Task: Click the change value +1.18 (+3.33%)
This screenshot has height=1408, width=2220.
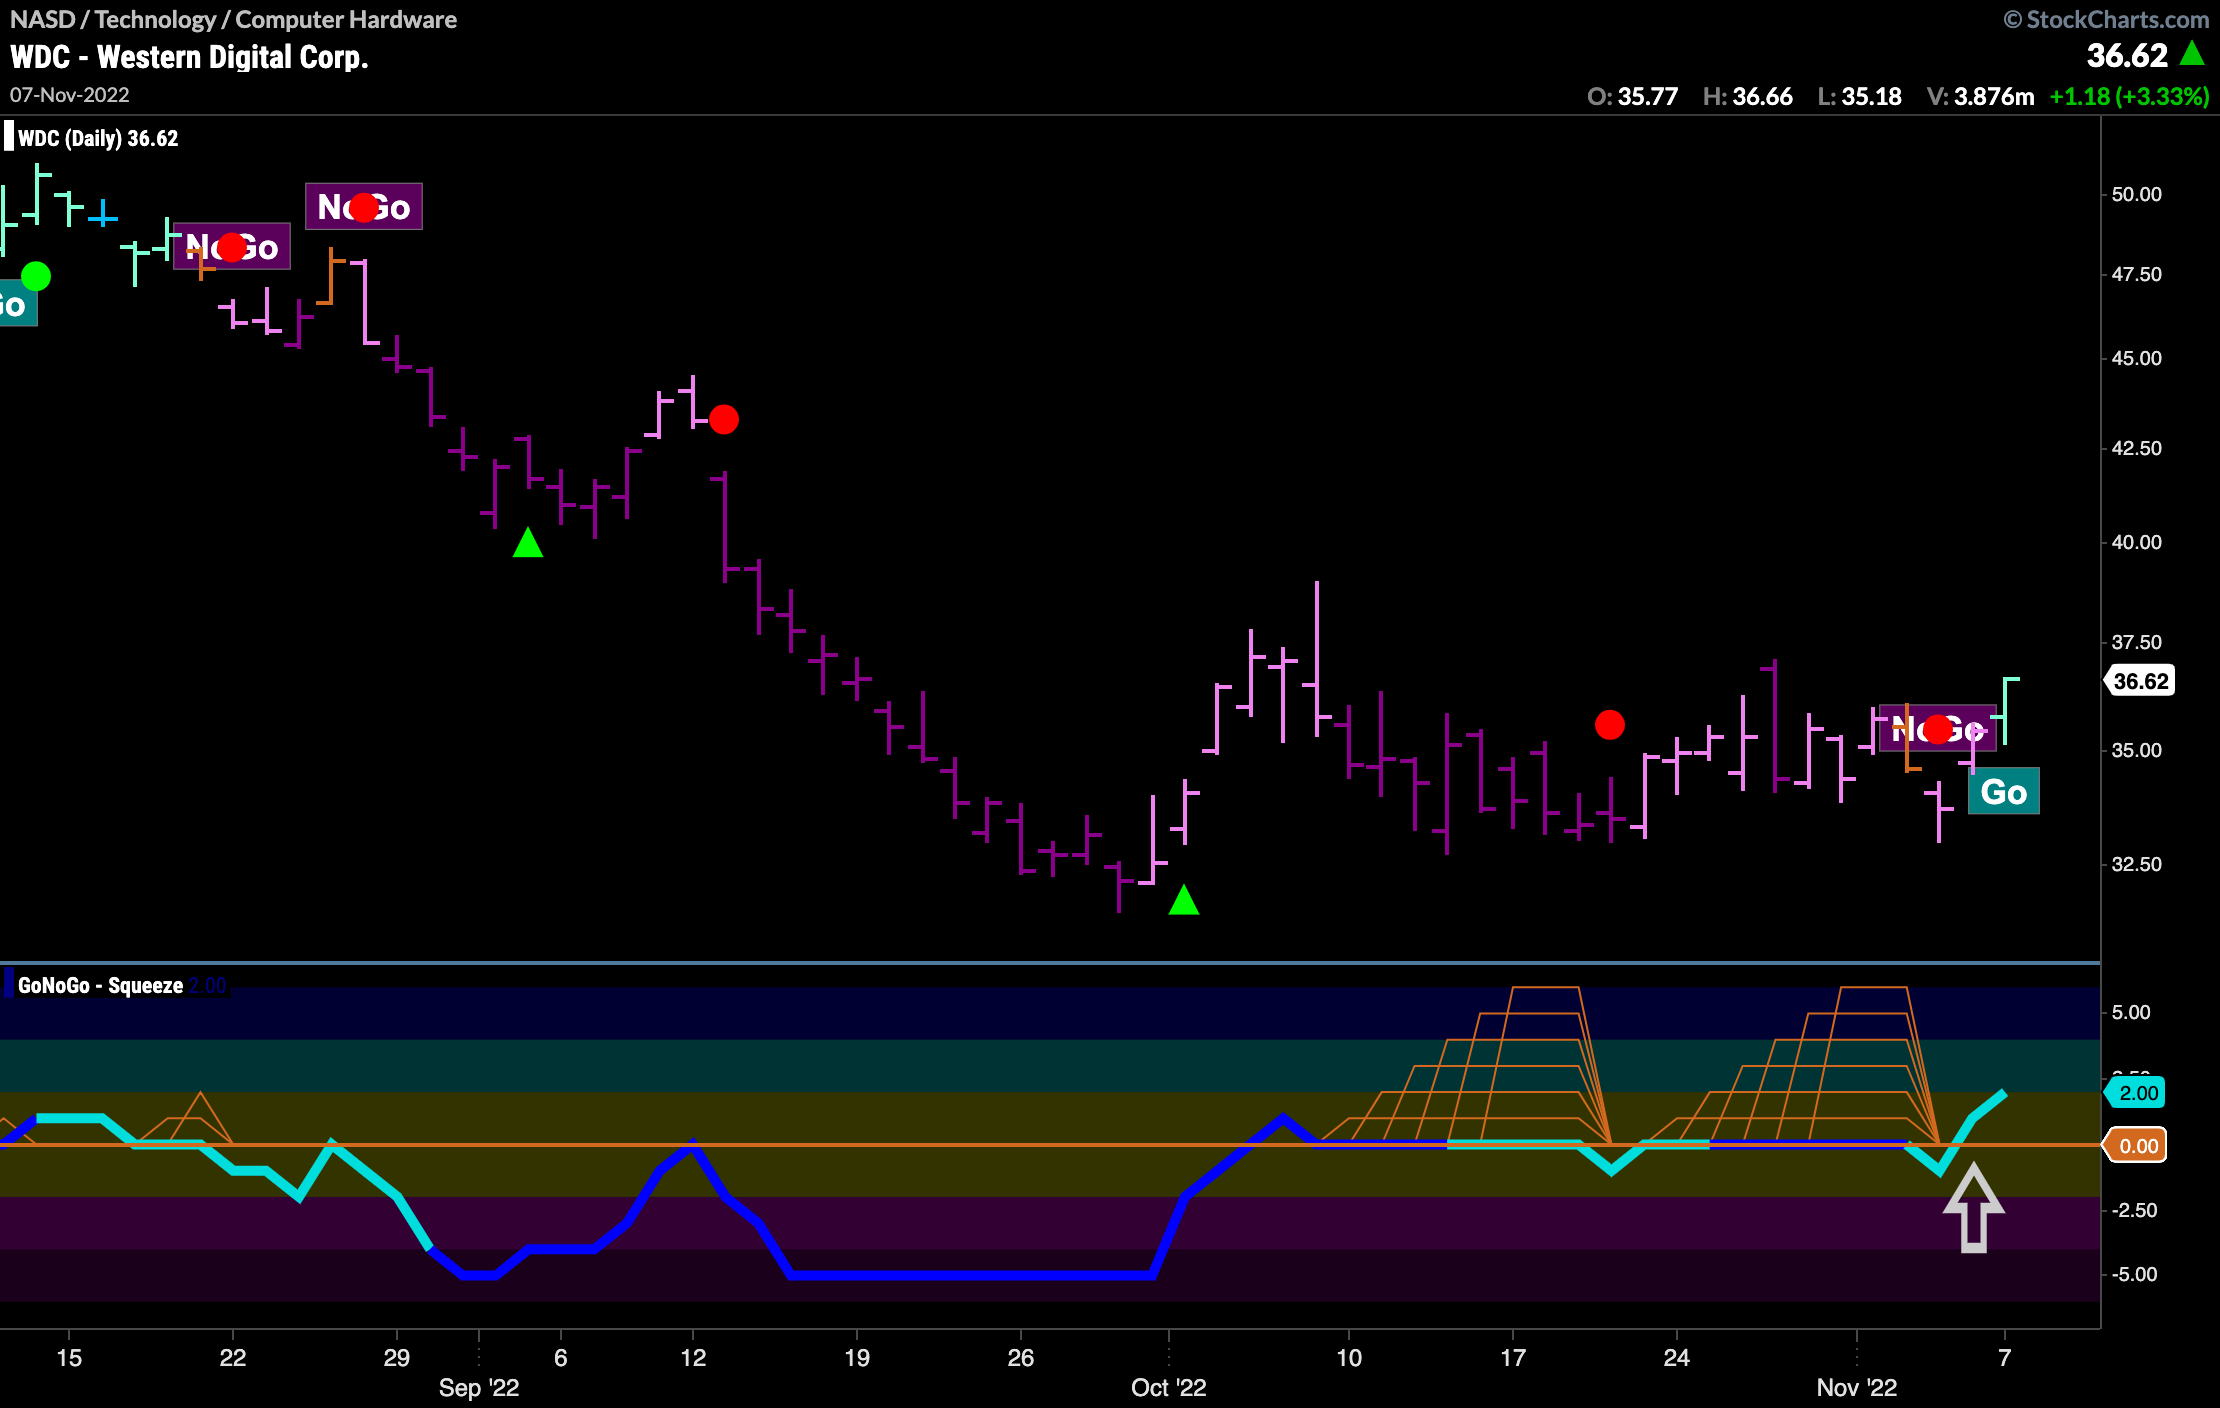Action: [2129, 97]
